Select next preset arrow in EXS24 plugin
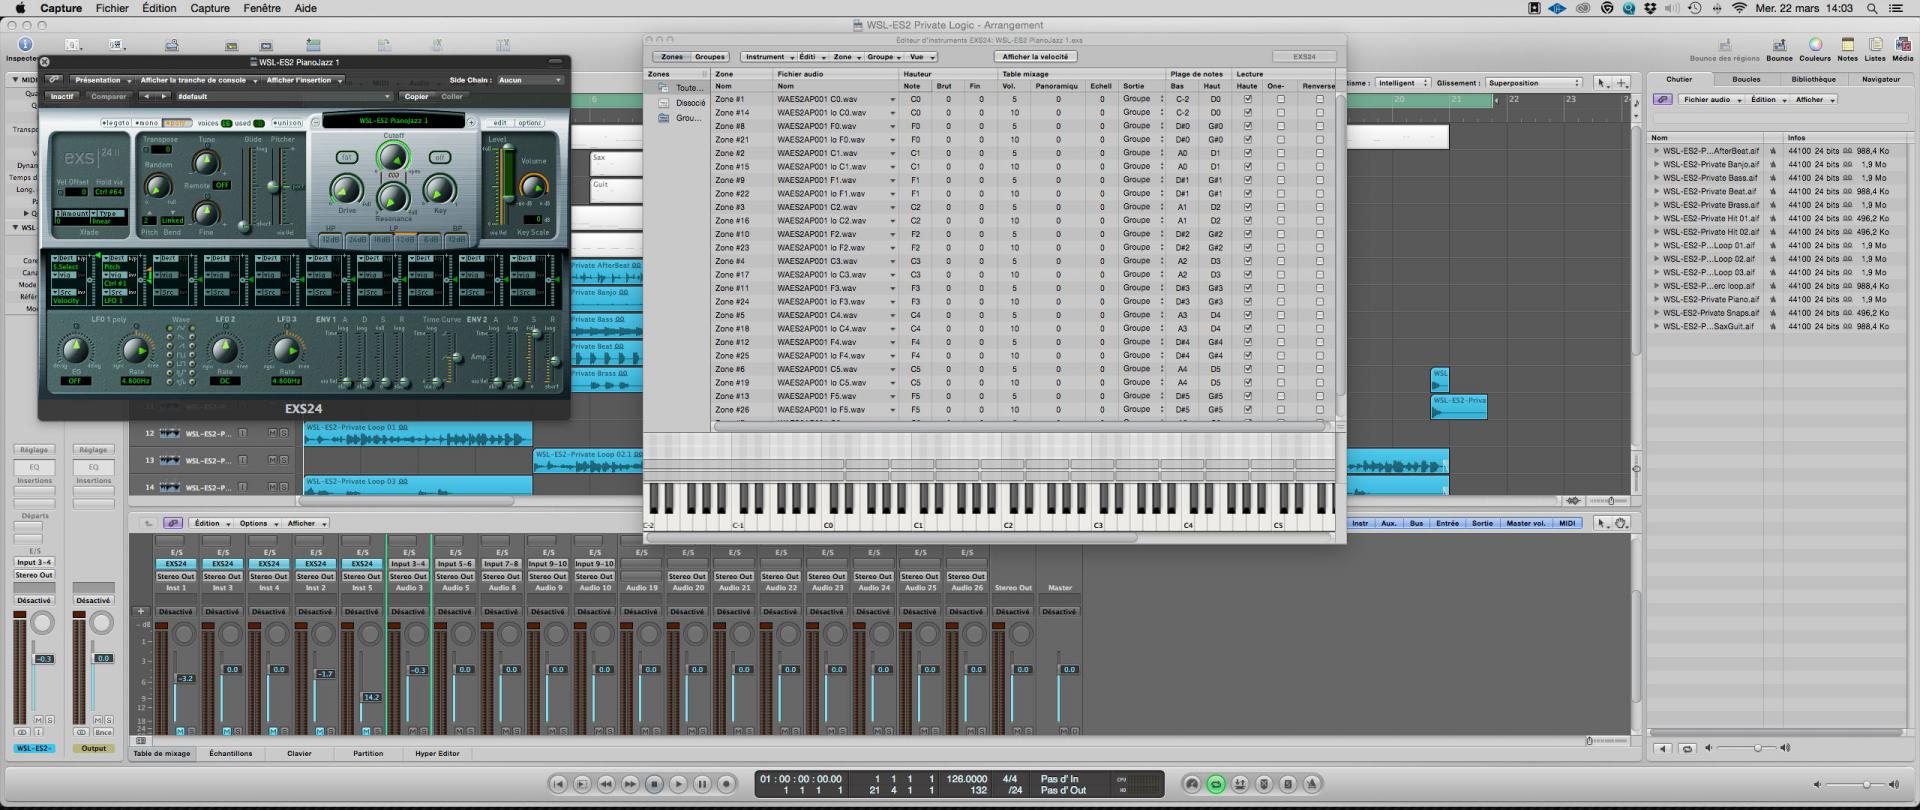This screenshot has width=1920, height=810. (x=163, y=97)
